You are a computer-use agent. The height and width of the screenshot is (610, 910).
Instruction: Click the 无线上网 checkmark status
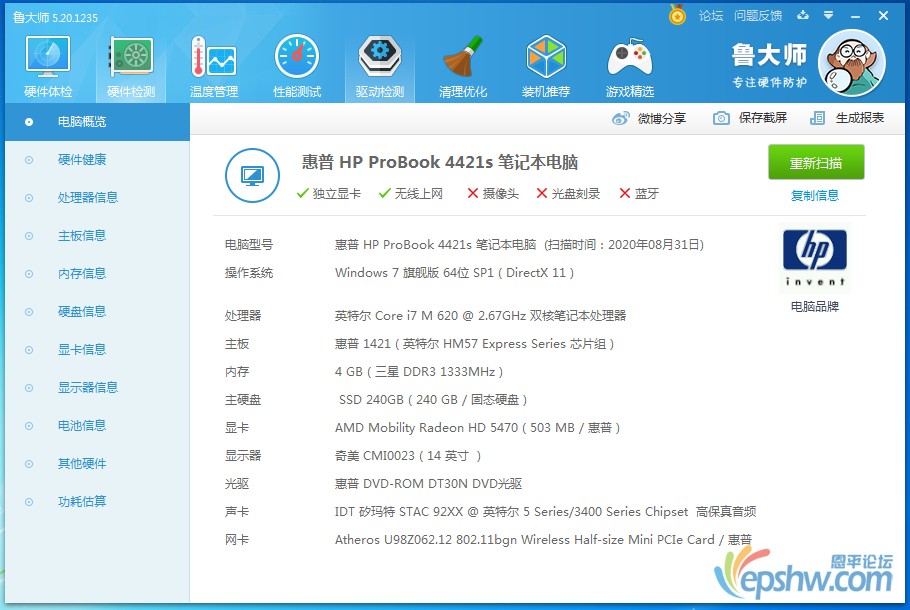tap(411, 194)
